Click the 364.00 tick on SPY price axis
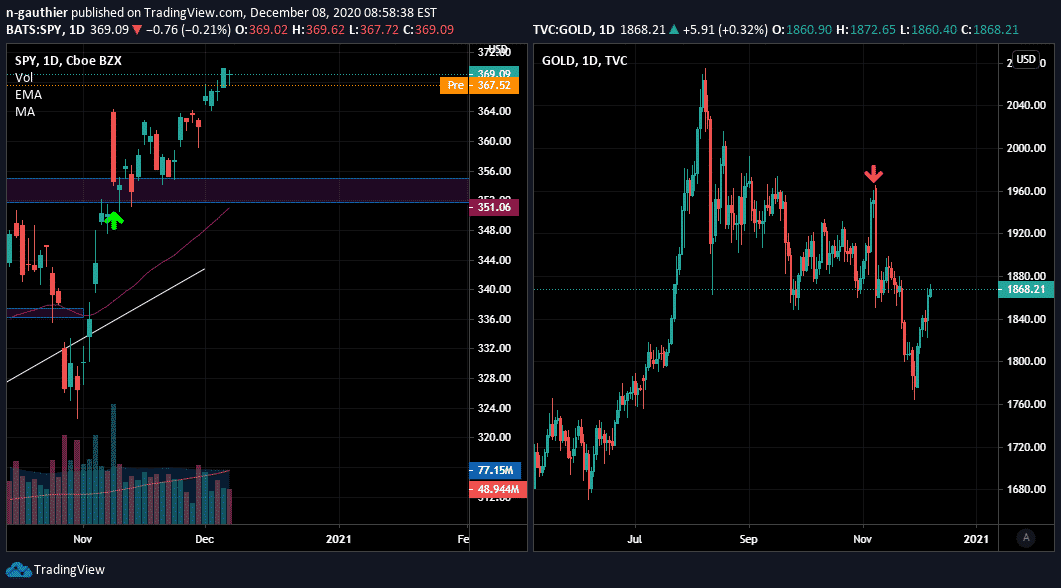Viewport: 1061px width, 588px height. tap(494, 111)
